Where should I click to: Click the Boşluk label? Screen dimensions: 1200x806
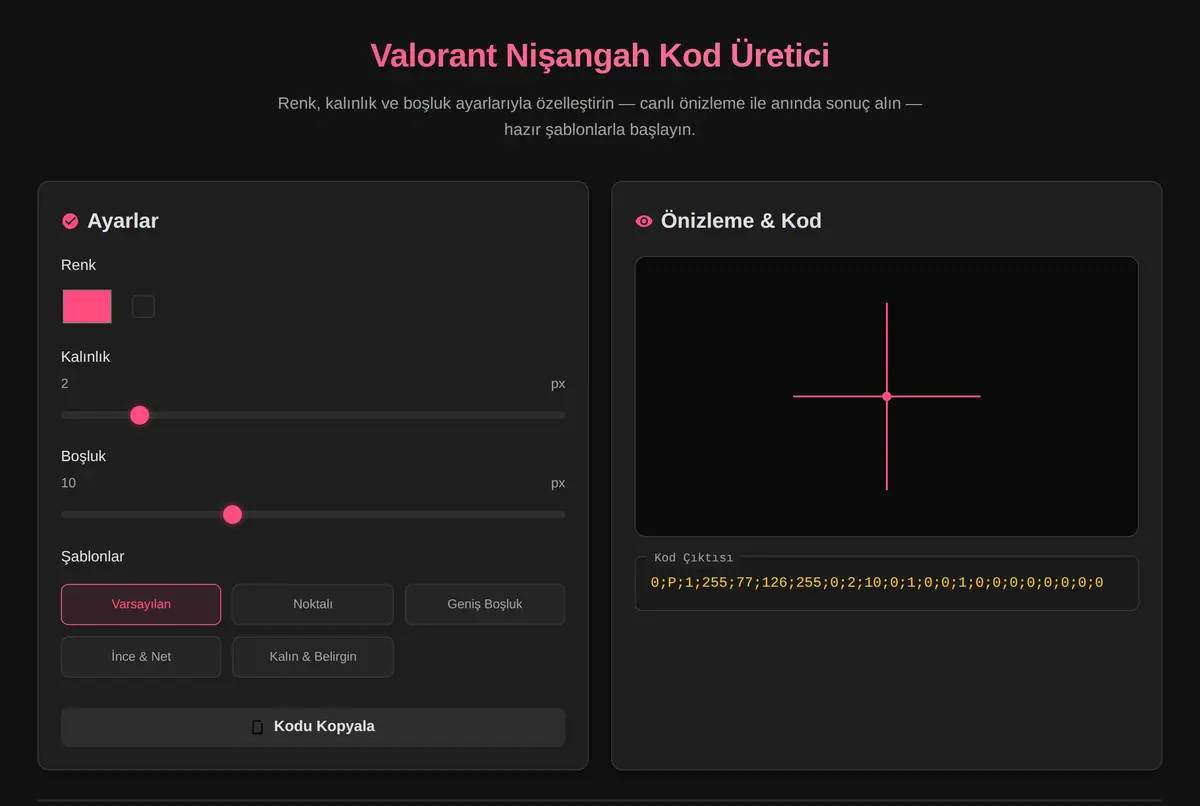[83, 456]
